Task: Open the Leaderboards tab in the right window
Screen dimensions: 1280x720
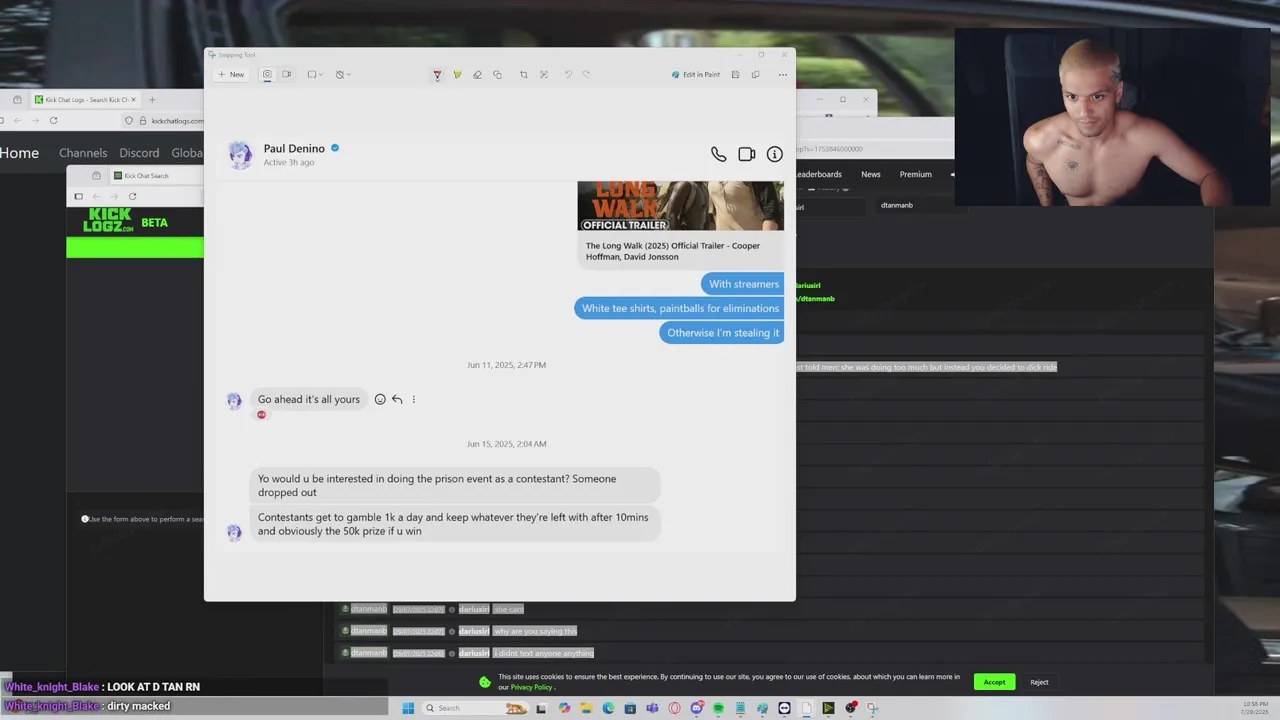Action: [x=819, y=174]
